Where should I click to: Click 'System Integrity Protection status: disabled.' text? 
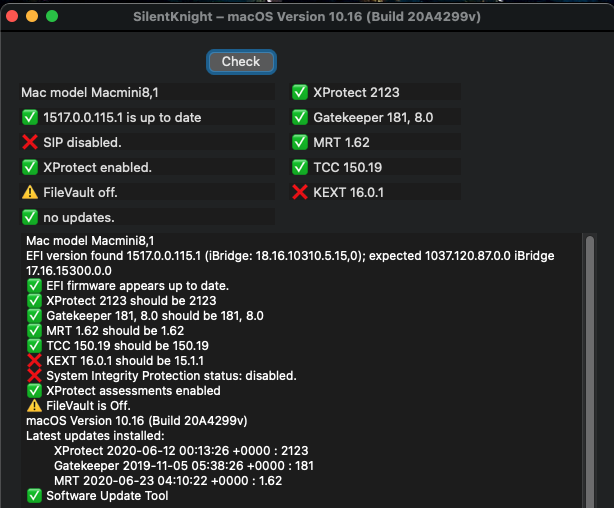(x=171, y=376)
